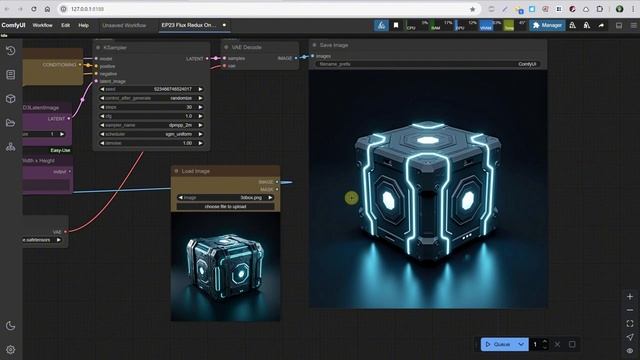Click the denoise value field
Screen dimensions: 640x360
[151, 143]
